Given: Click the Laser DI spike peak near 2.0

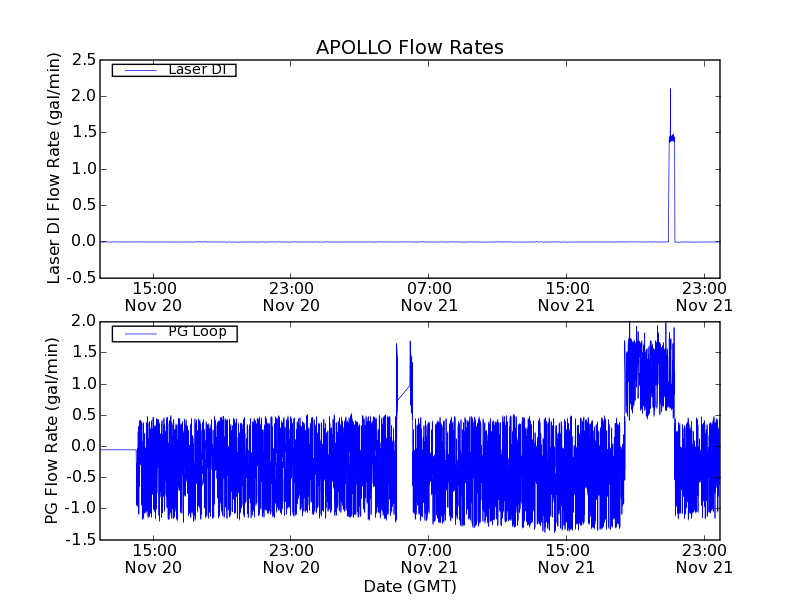Looking at the screenshot, I should coord(670,91).
